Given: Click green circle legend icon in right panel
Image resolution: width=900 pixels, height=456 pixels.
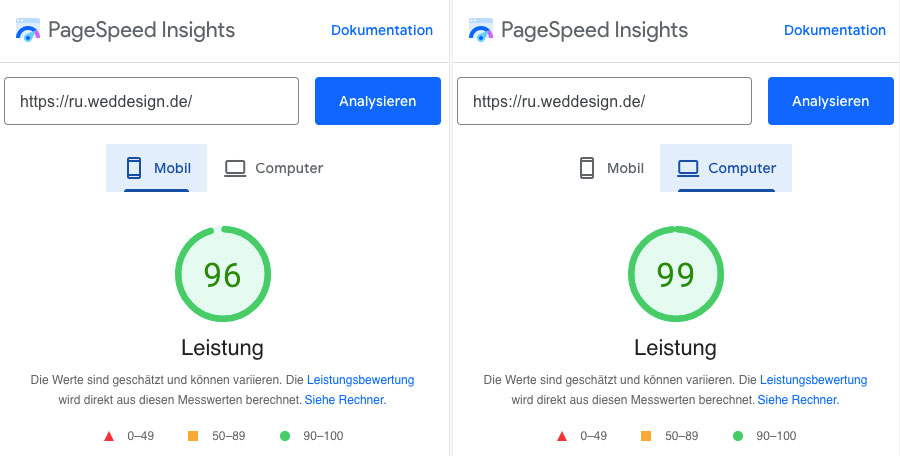Looking at the screenshot, I should pyautogui.click(x=738, y=436).
